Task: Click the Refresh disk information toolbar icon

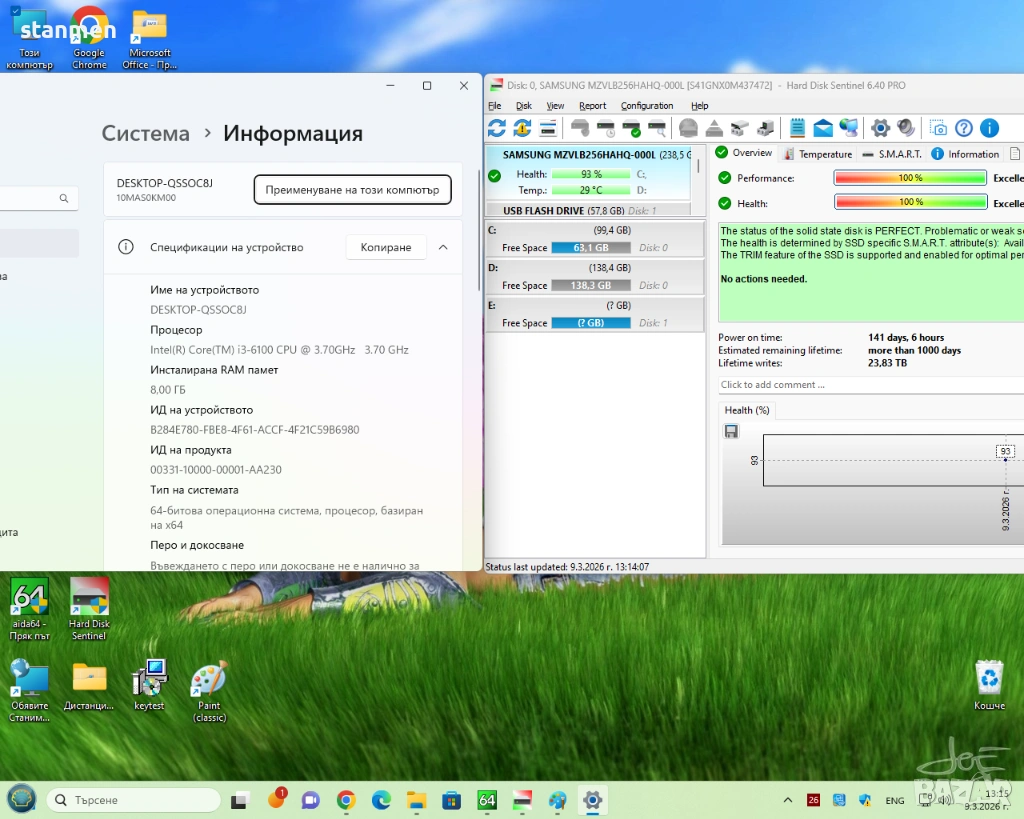Action: [x=497, y=128]
